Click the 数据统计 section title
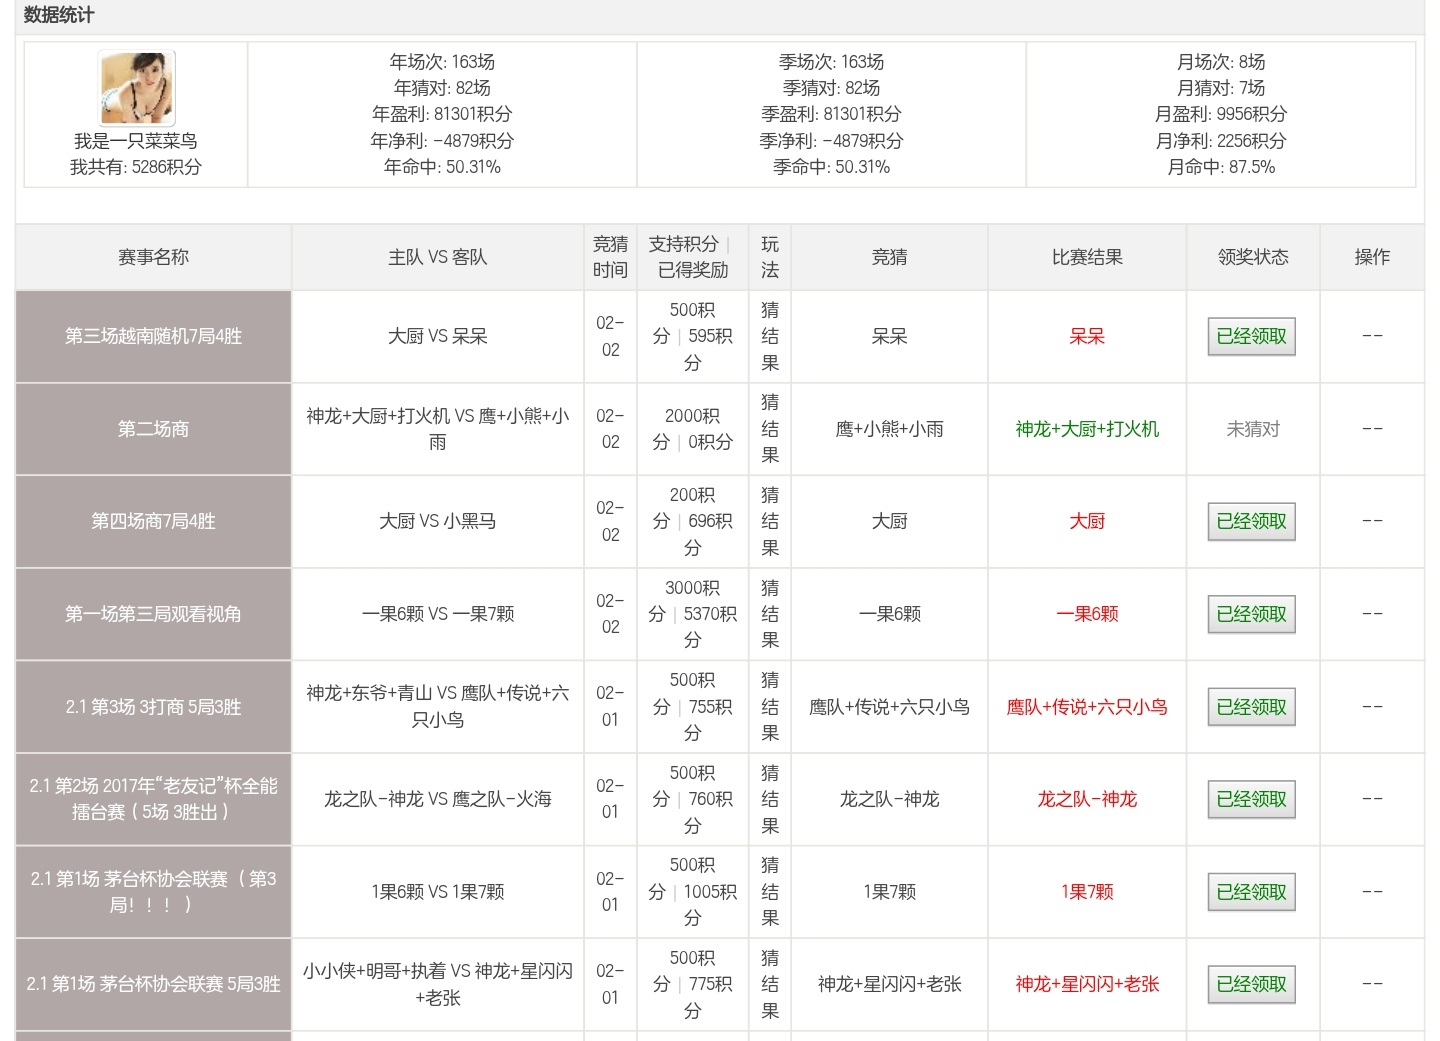 click(x=59, y=15)
